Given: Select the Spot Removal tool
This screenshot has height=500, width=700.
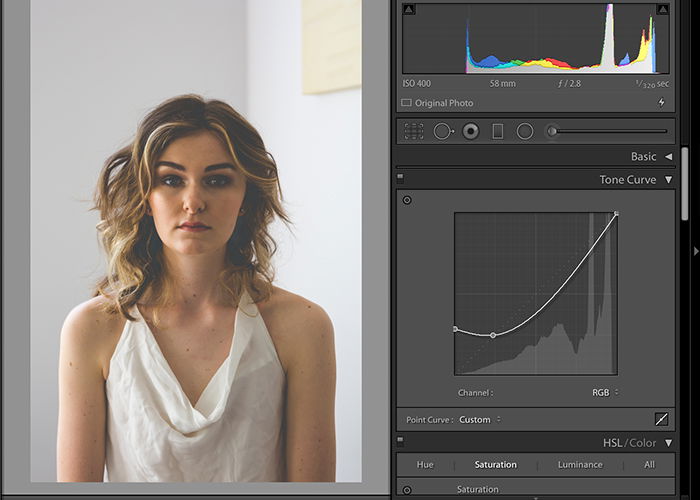Looking at the screenshot, I should tap(442, 131).
